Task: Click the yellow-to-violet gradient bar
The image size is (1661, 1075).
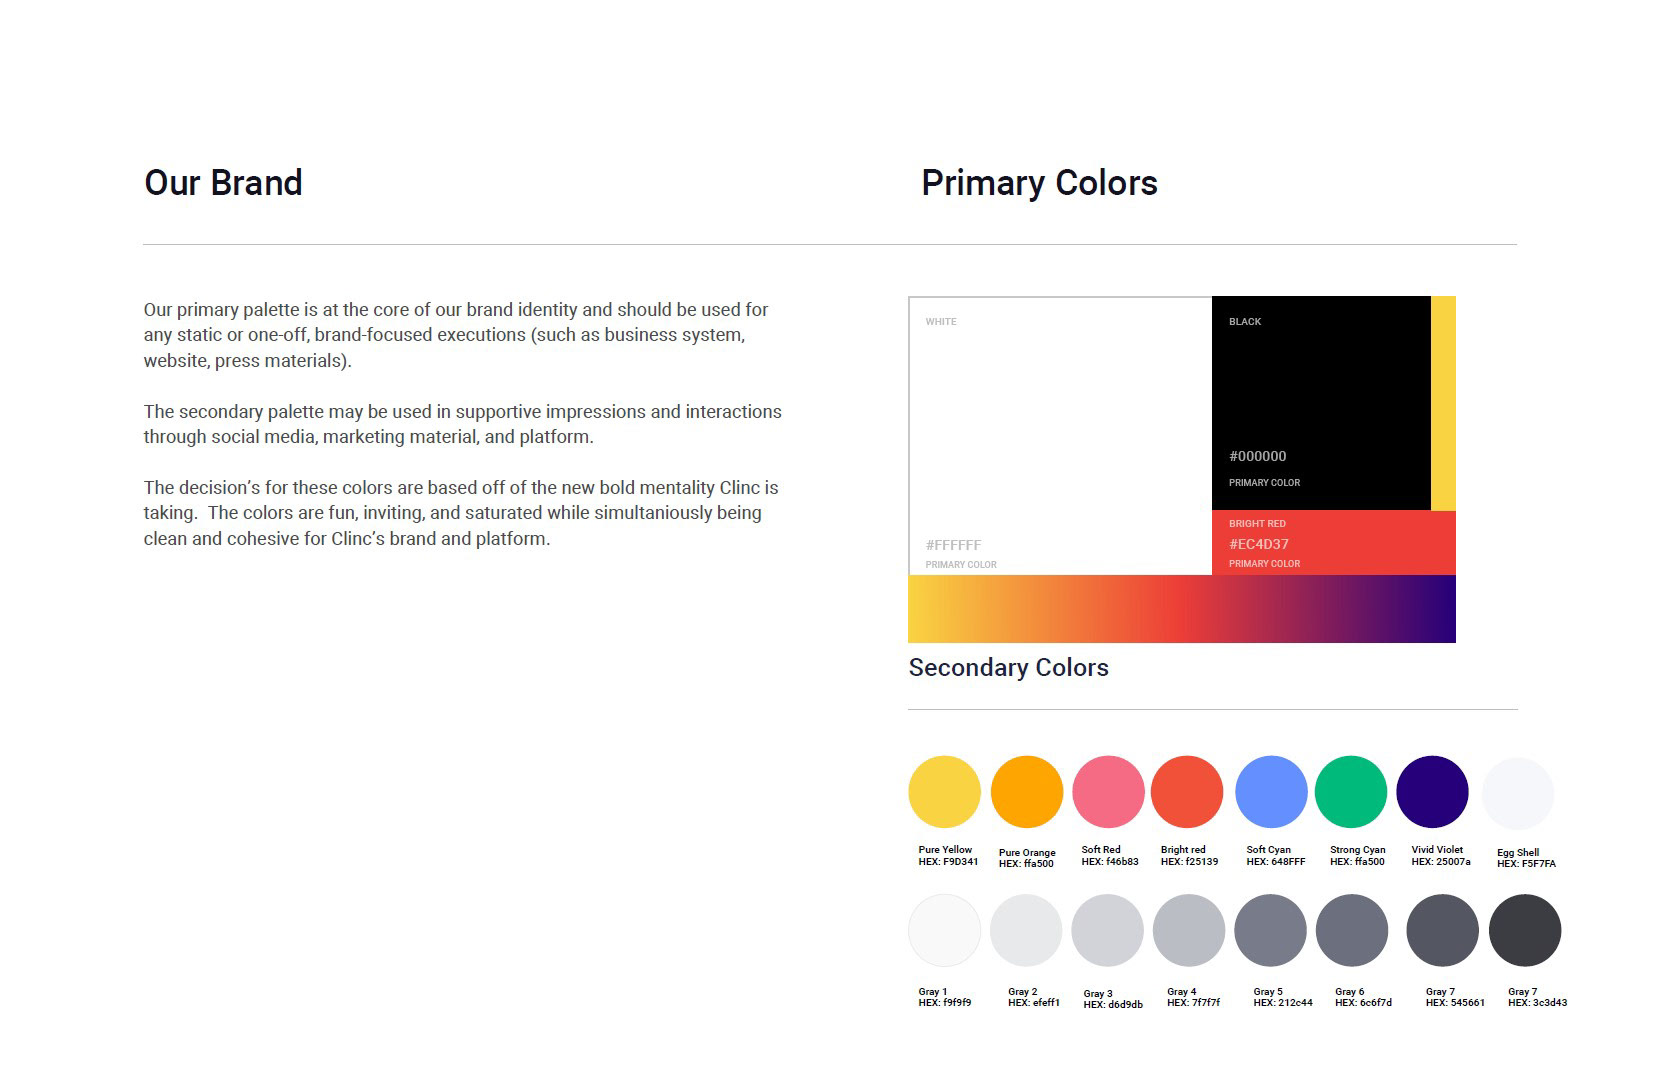Action: pyautogui.click(x=1182, y=609)
